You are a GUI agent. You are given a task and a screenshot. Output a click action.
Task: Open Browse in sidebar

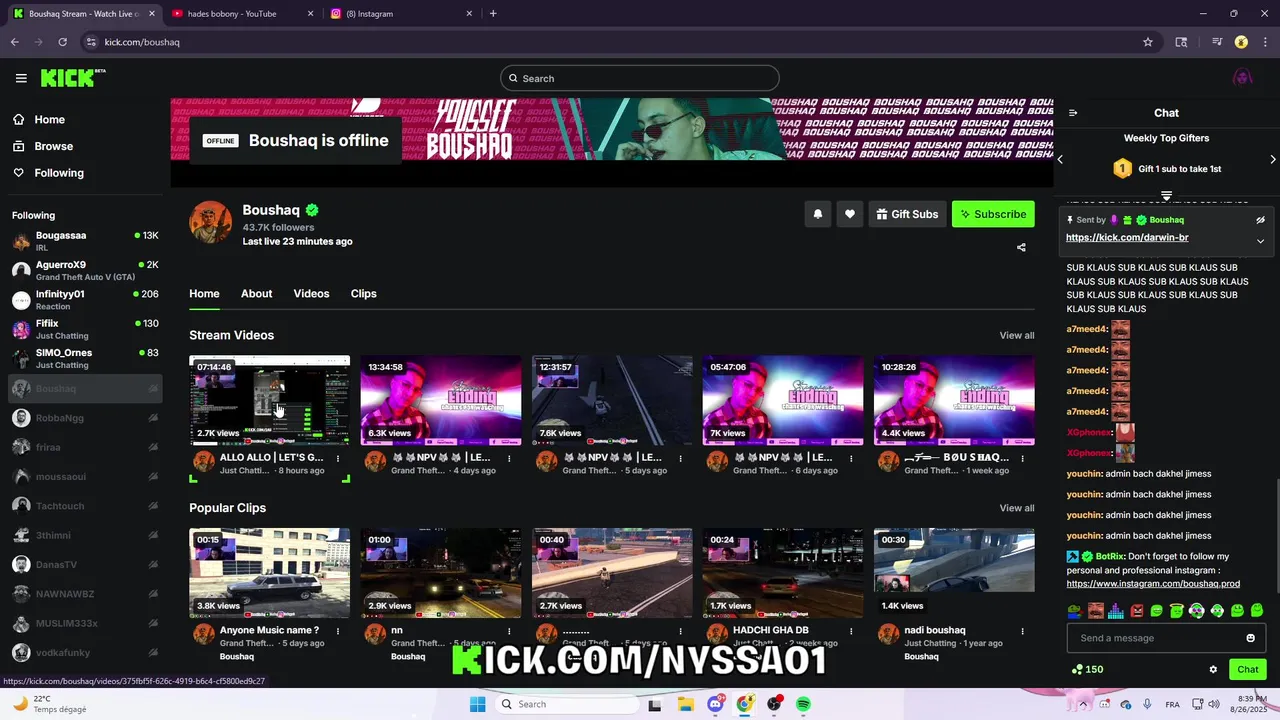coord(42,146)
